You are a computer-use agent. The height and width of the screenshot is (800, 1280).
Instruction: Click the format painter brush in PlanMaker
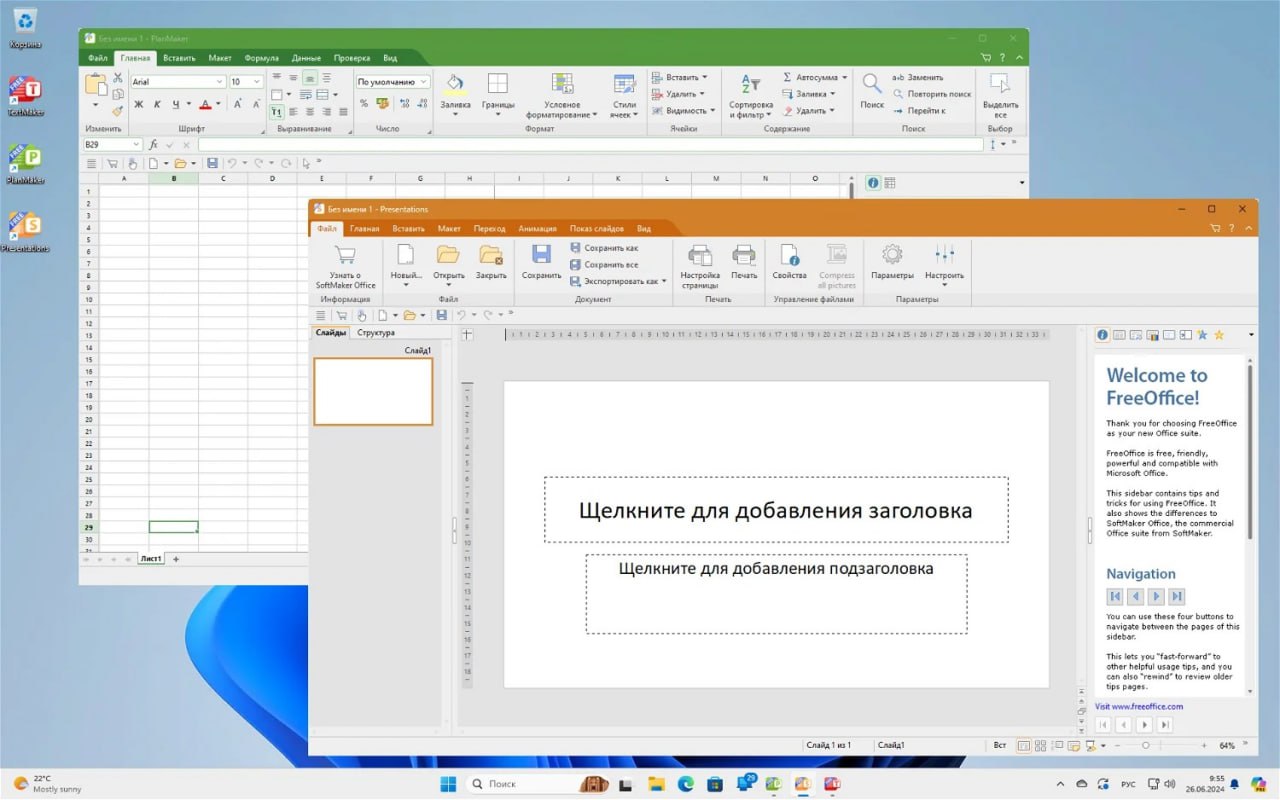117,110
